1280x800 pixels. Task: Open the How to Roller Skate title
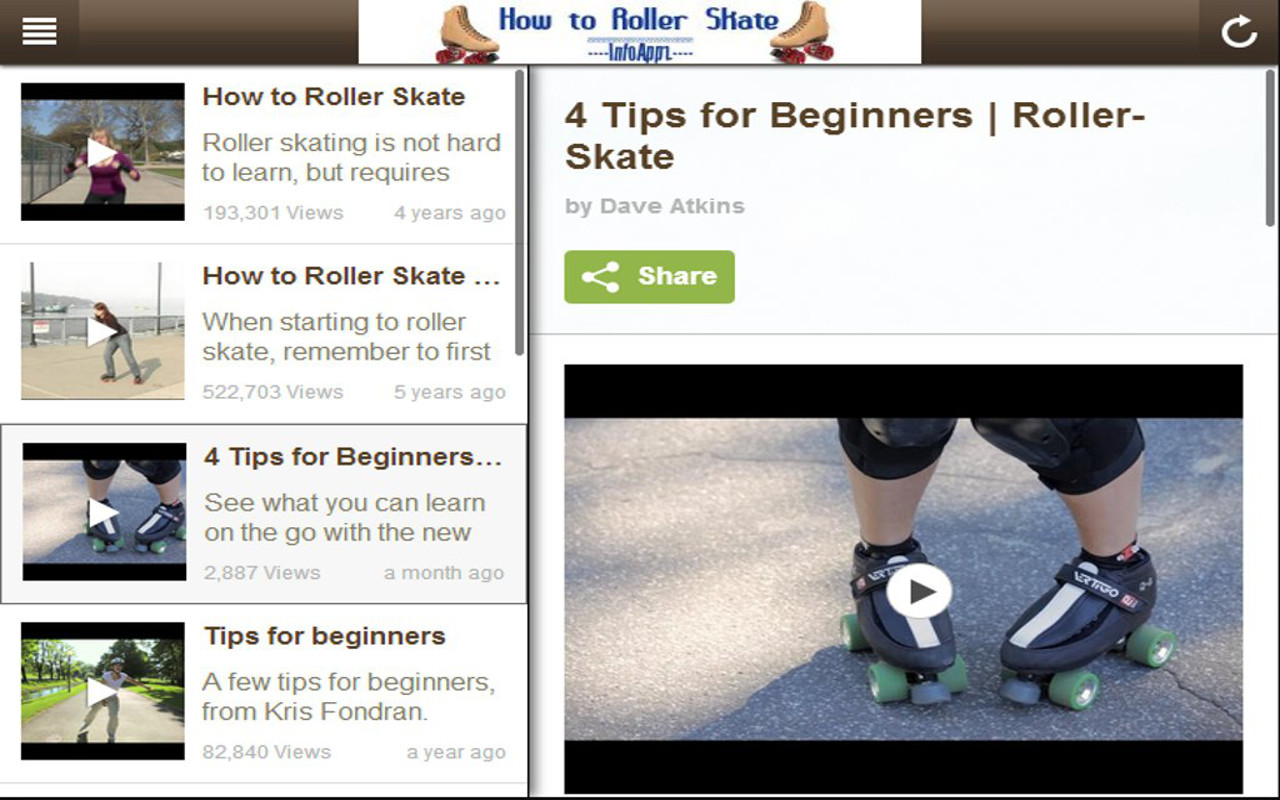tap(334, 97)
